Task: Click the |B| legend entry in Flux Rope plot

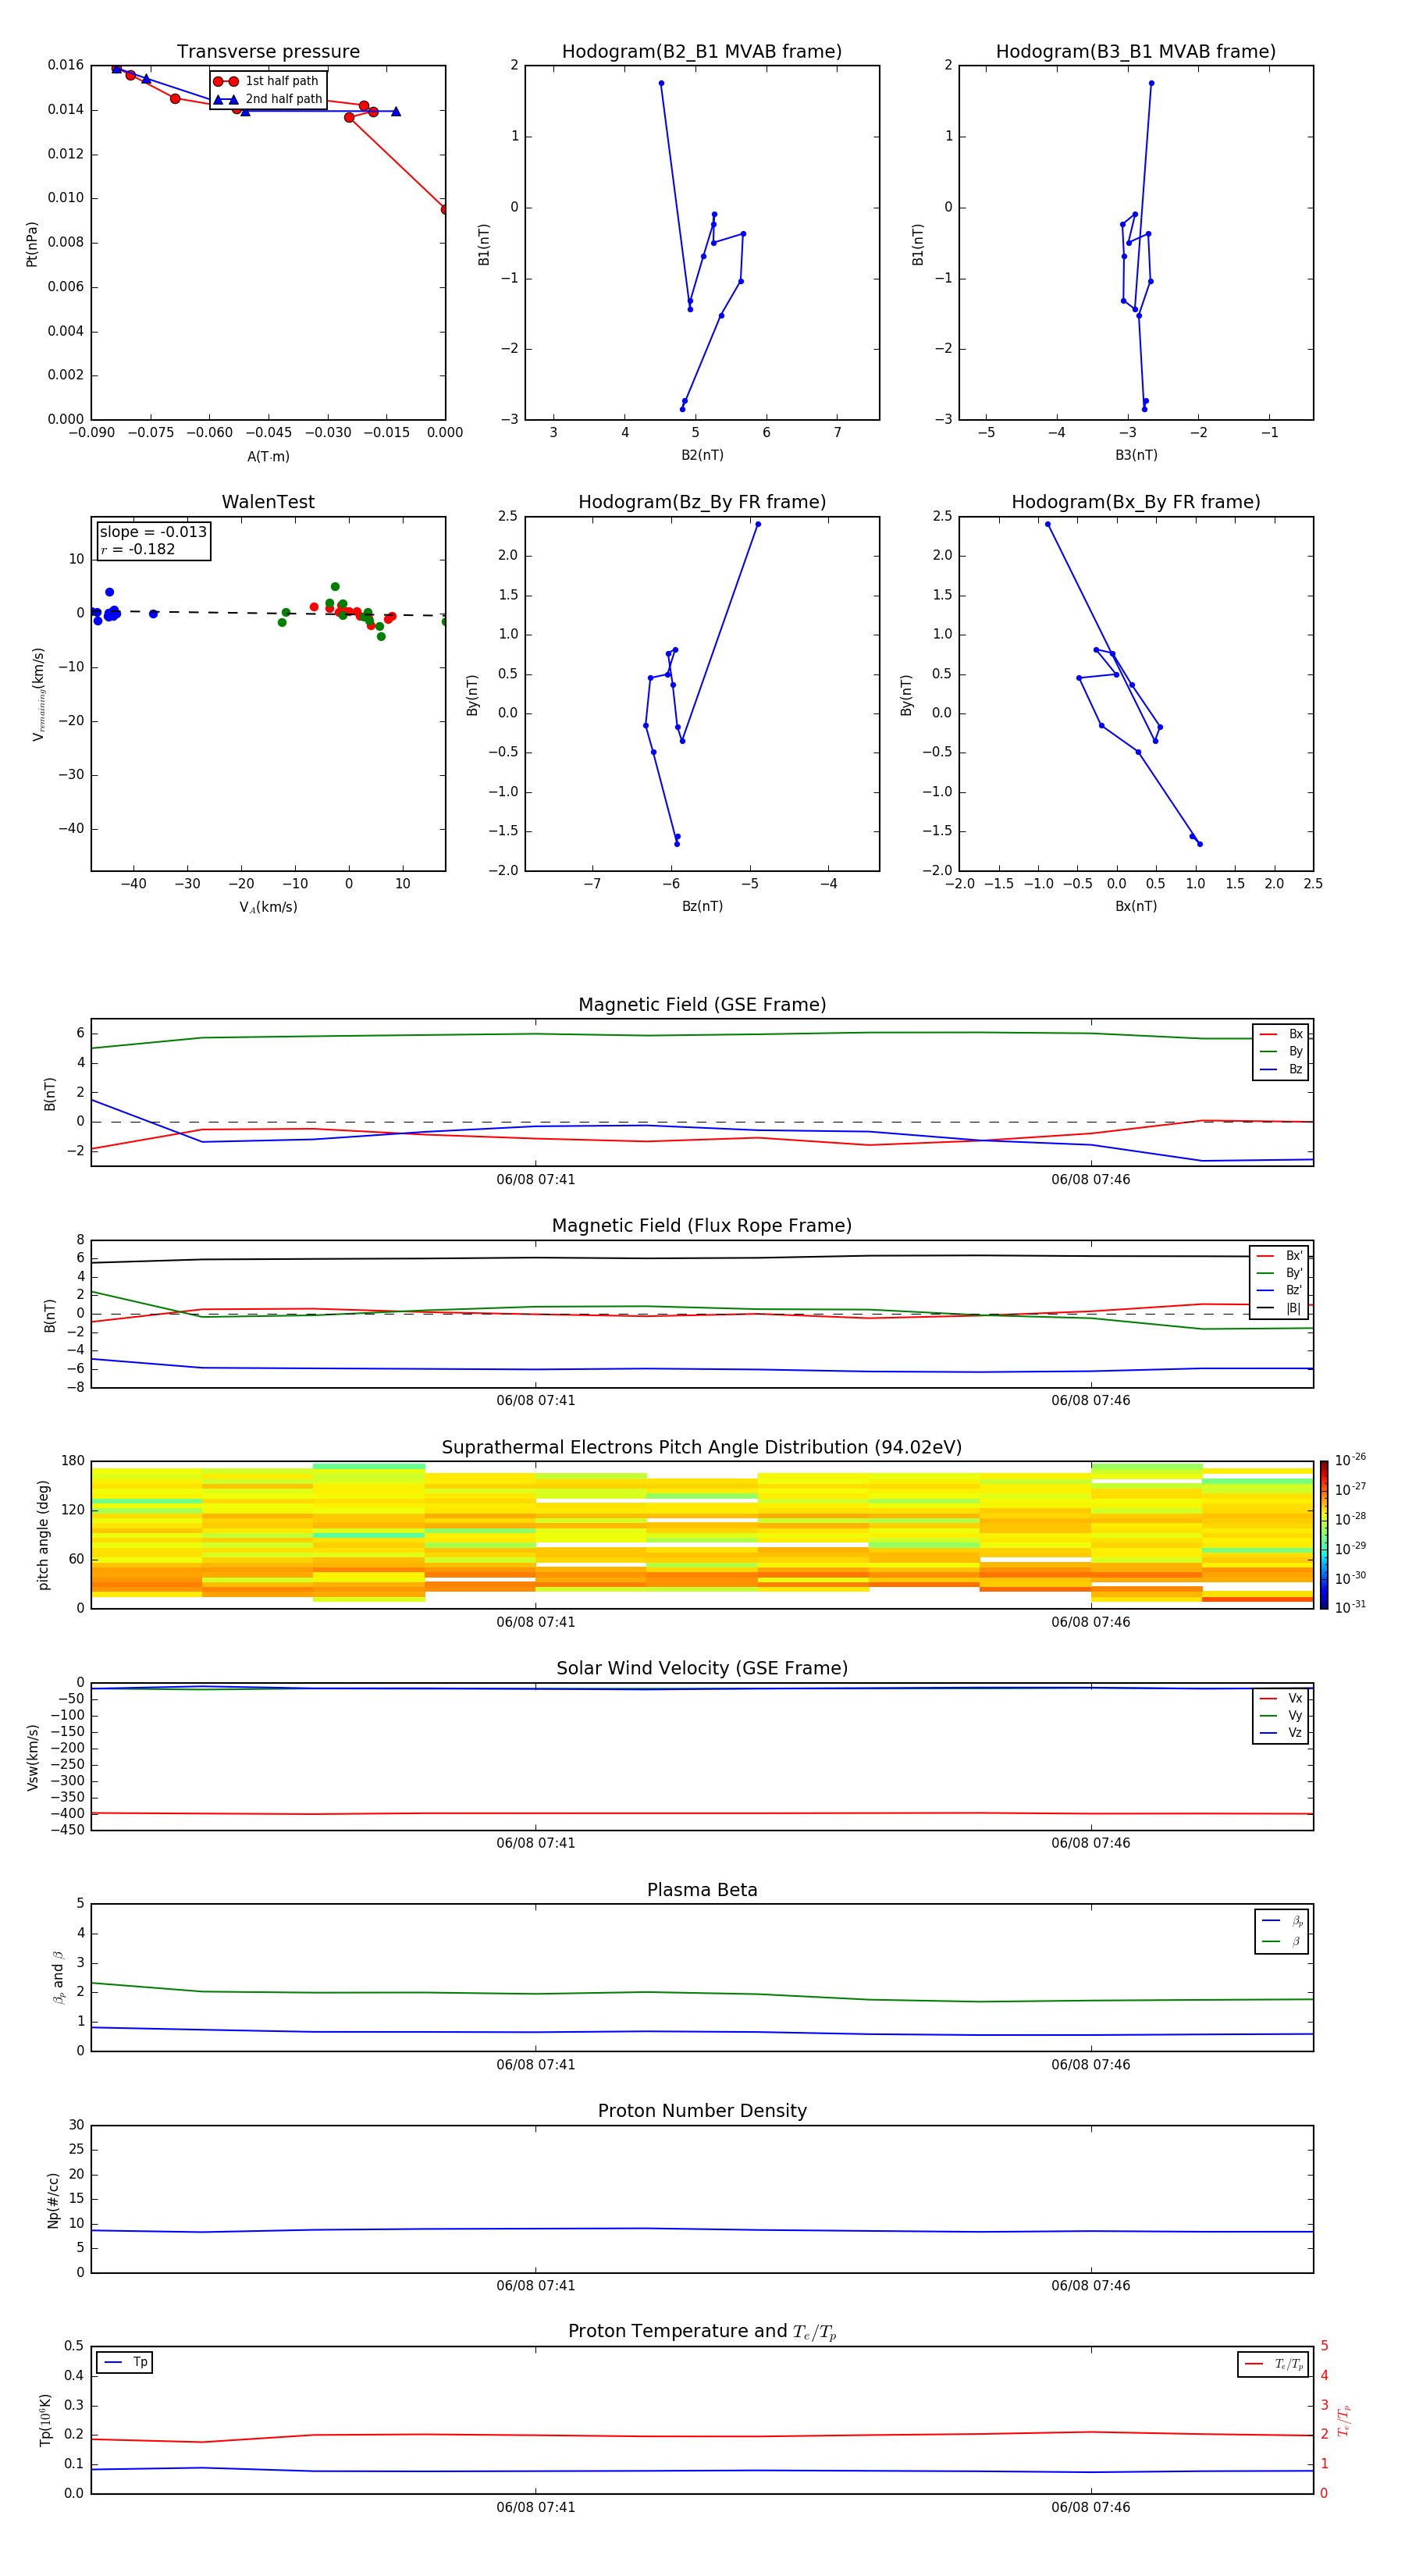Action: [1279, 1308]
